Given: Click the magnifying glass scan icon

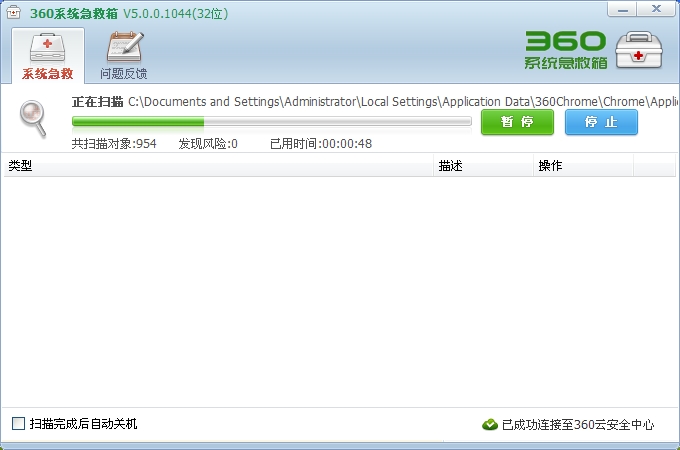Looking at the screenshot, I should 33,119.
